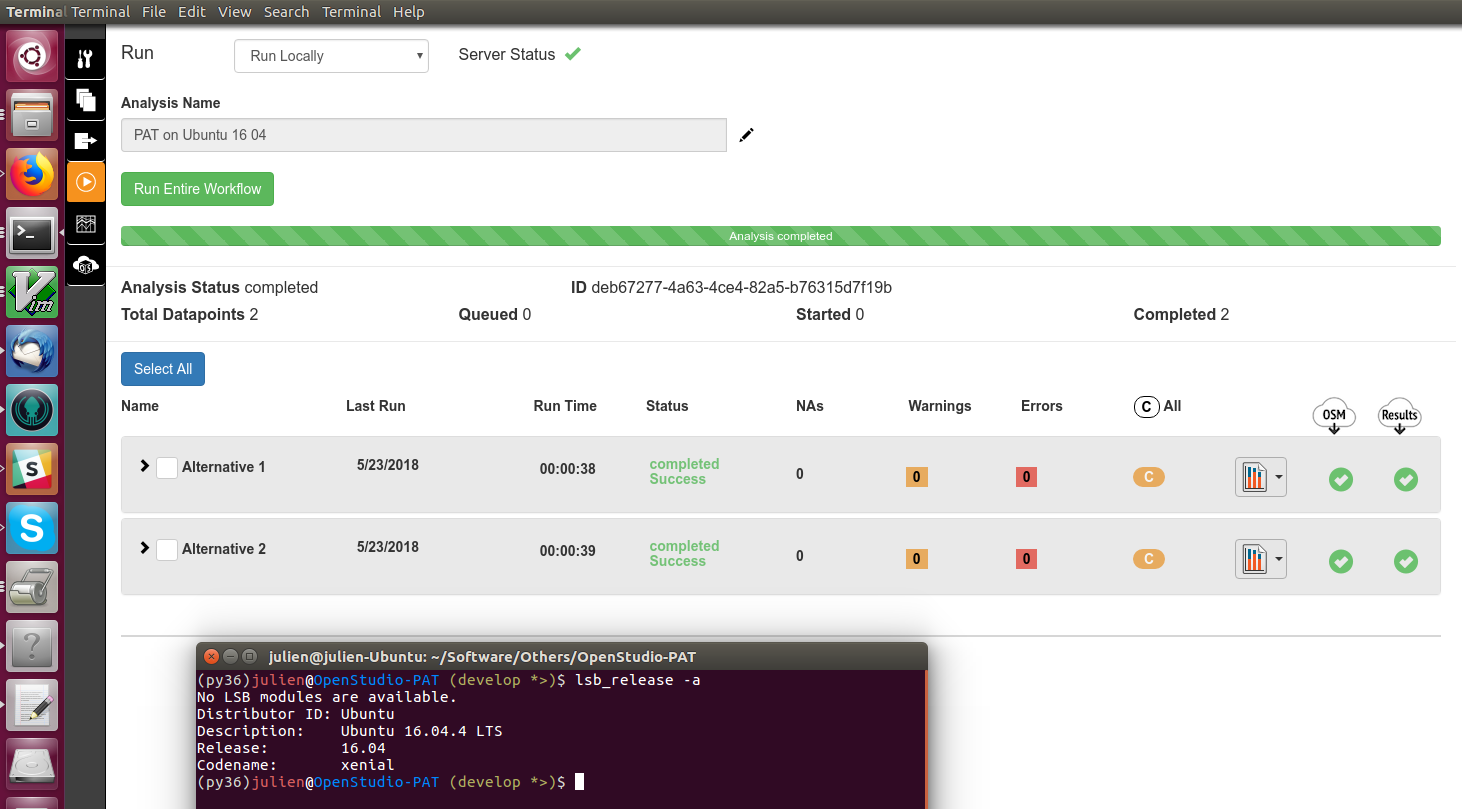This screenshot has height=809, width=1462.
Task: Open the Algorithm Results graph icon
Action: coord(85,224)
